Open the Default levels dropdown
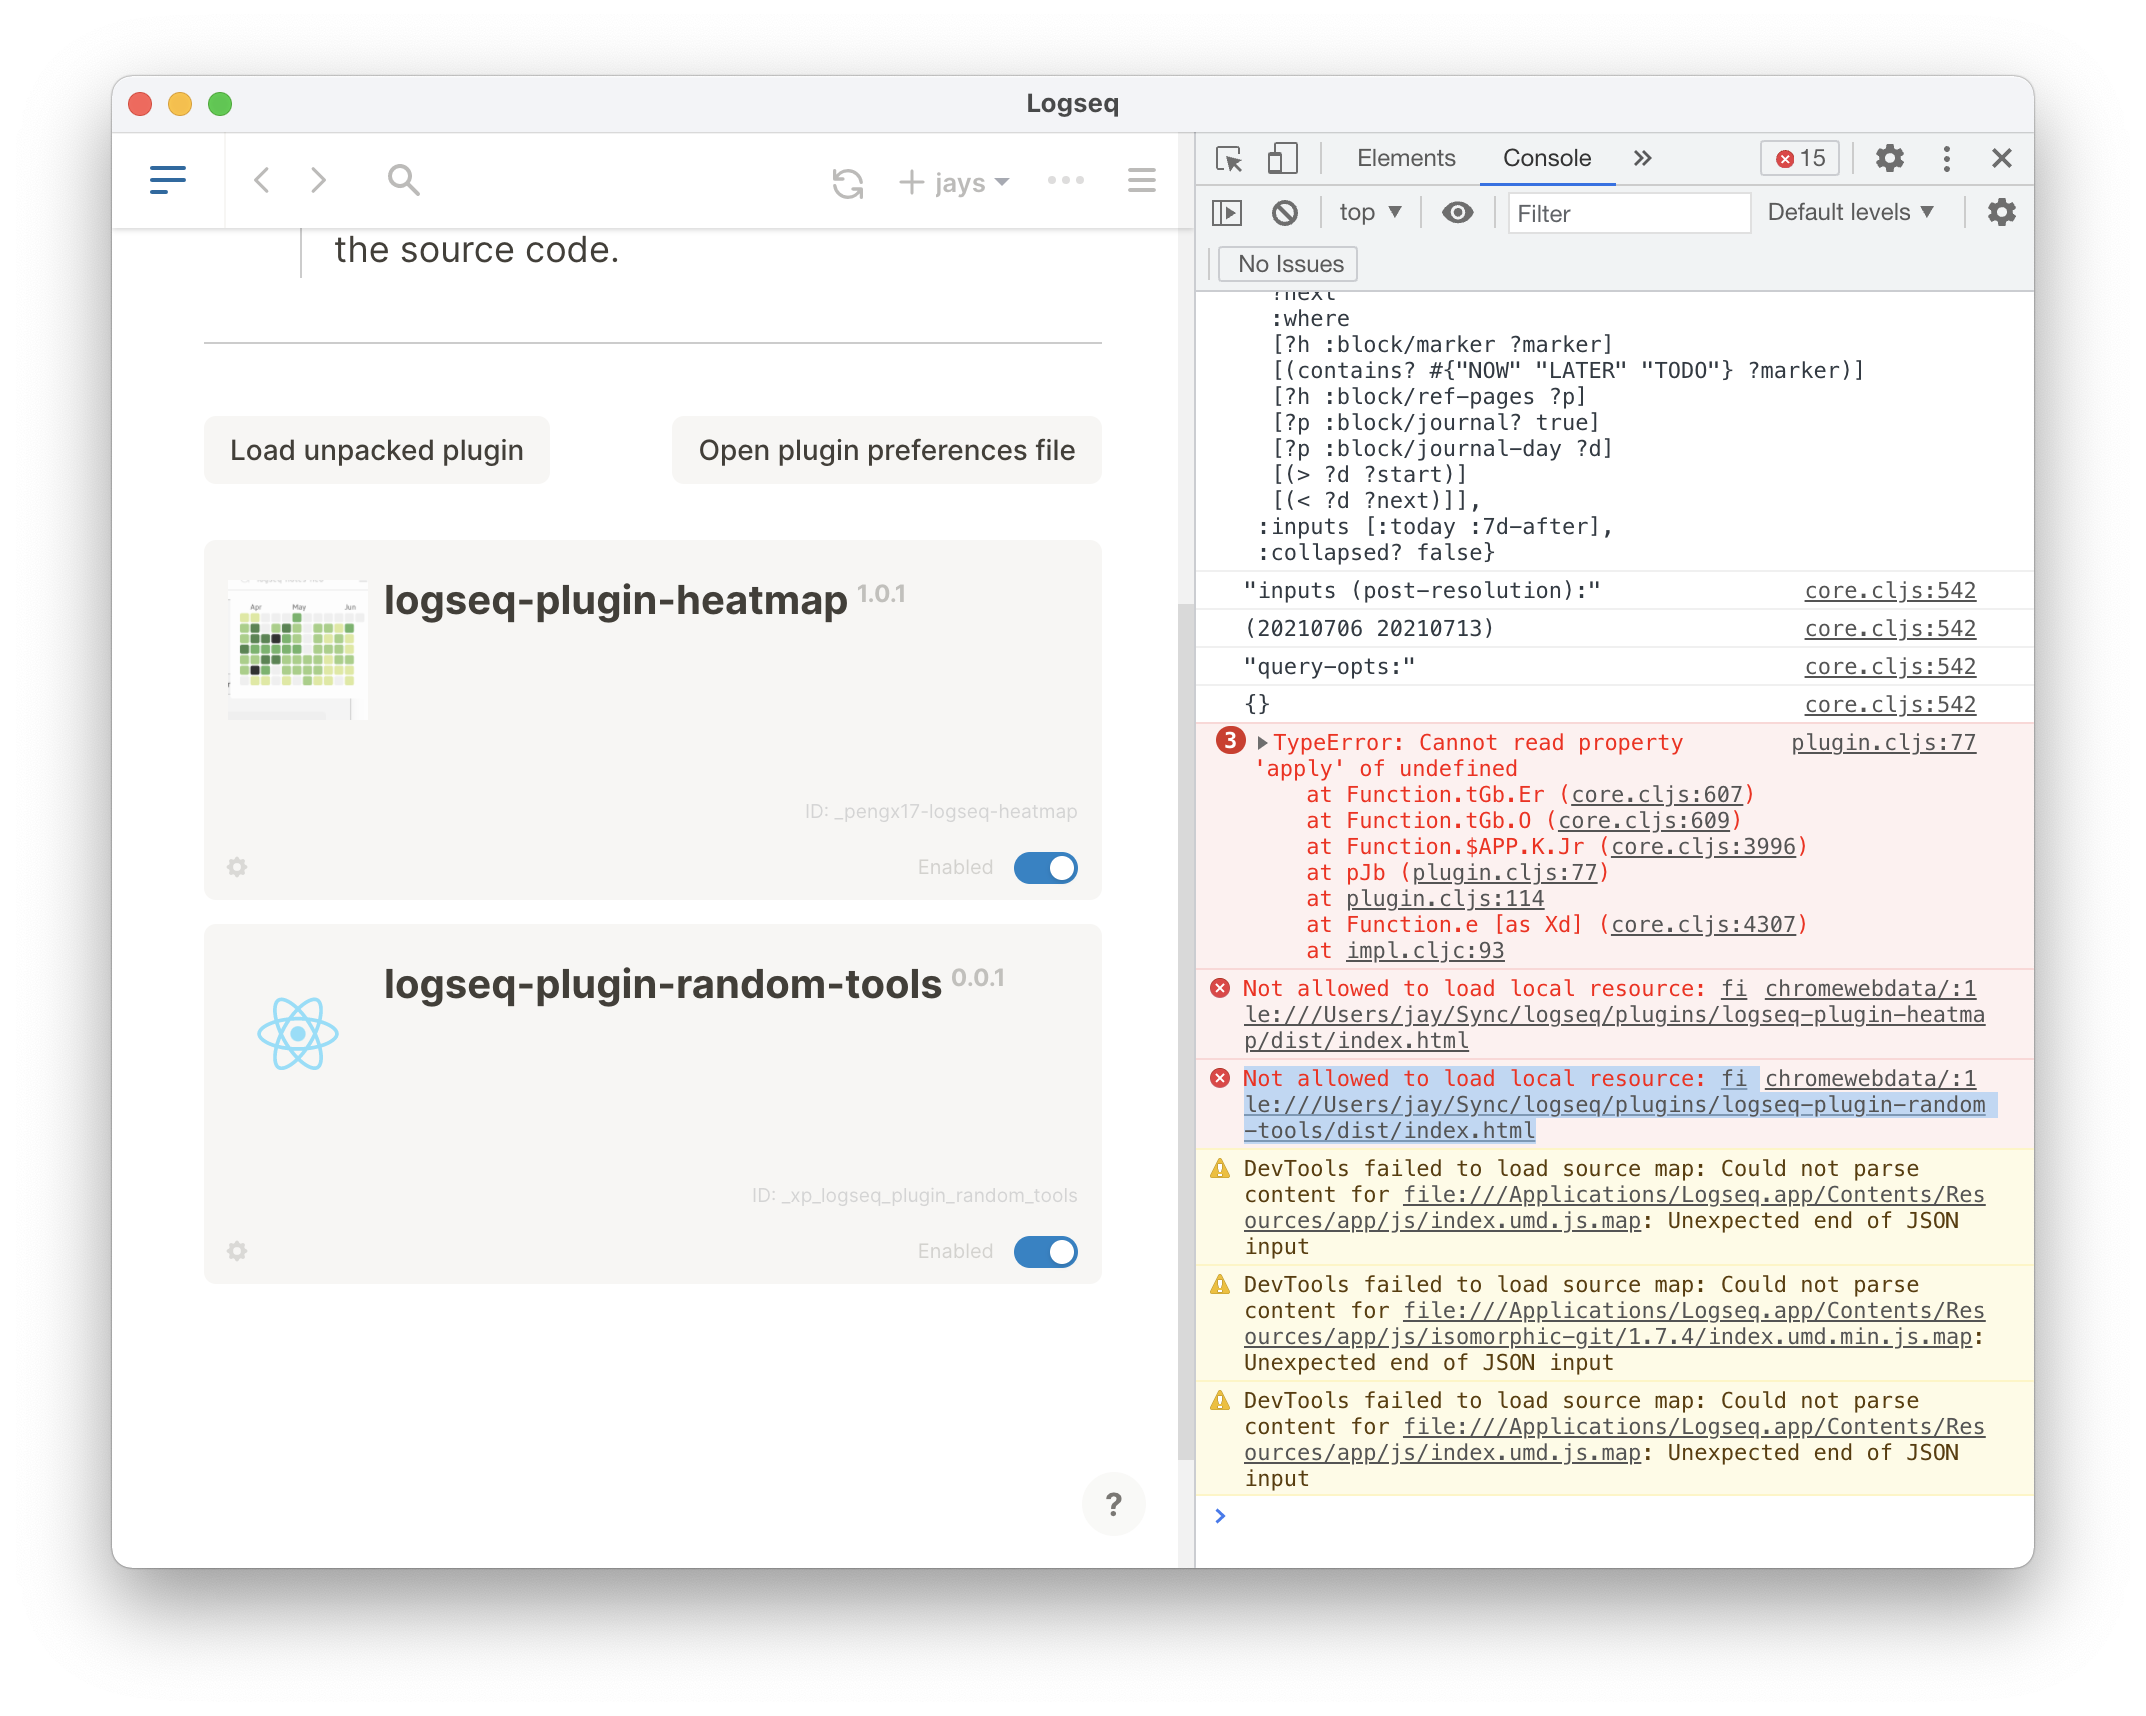2146x1716 pixels. tap(1851, 212)
